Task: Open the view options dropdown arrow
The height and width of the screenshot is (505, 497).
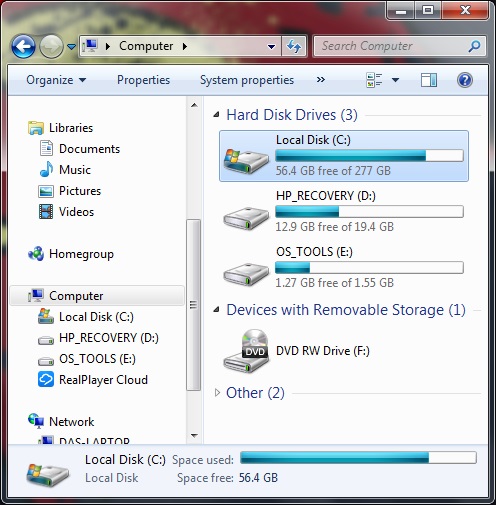Action: [395, 80]
